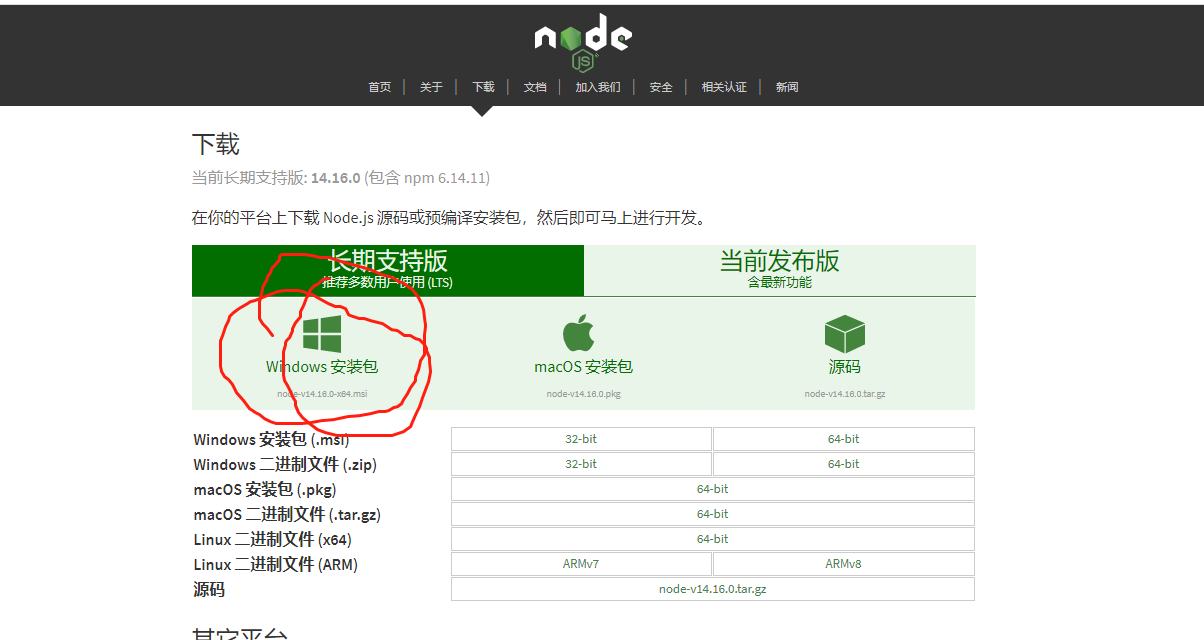The height and width of the screenshot is (640, 1204).
Task: Click the 源码 download label
Action: click(844, 367)
